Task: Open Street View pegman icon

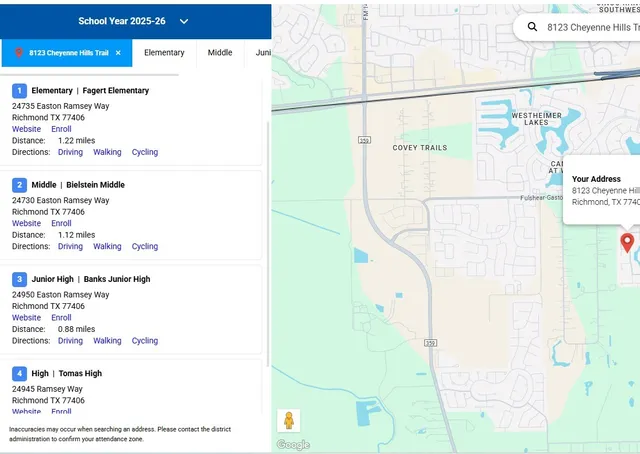Action: pyautogui.click(x=288, y=421)
